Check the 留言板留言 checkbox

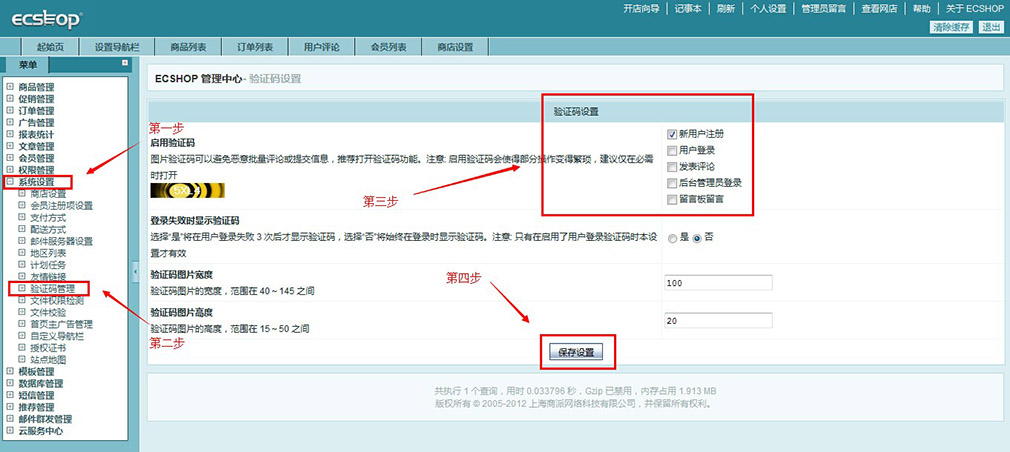[672, 199]
